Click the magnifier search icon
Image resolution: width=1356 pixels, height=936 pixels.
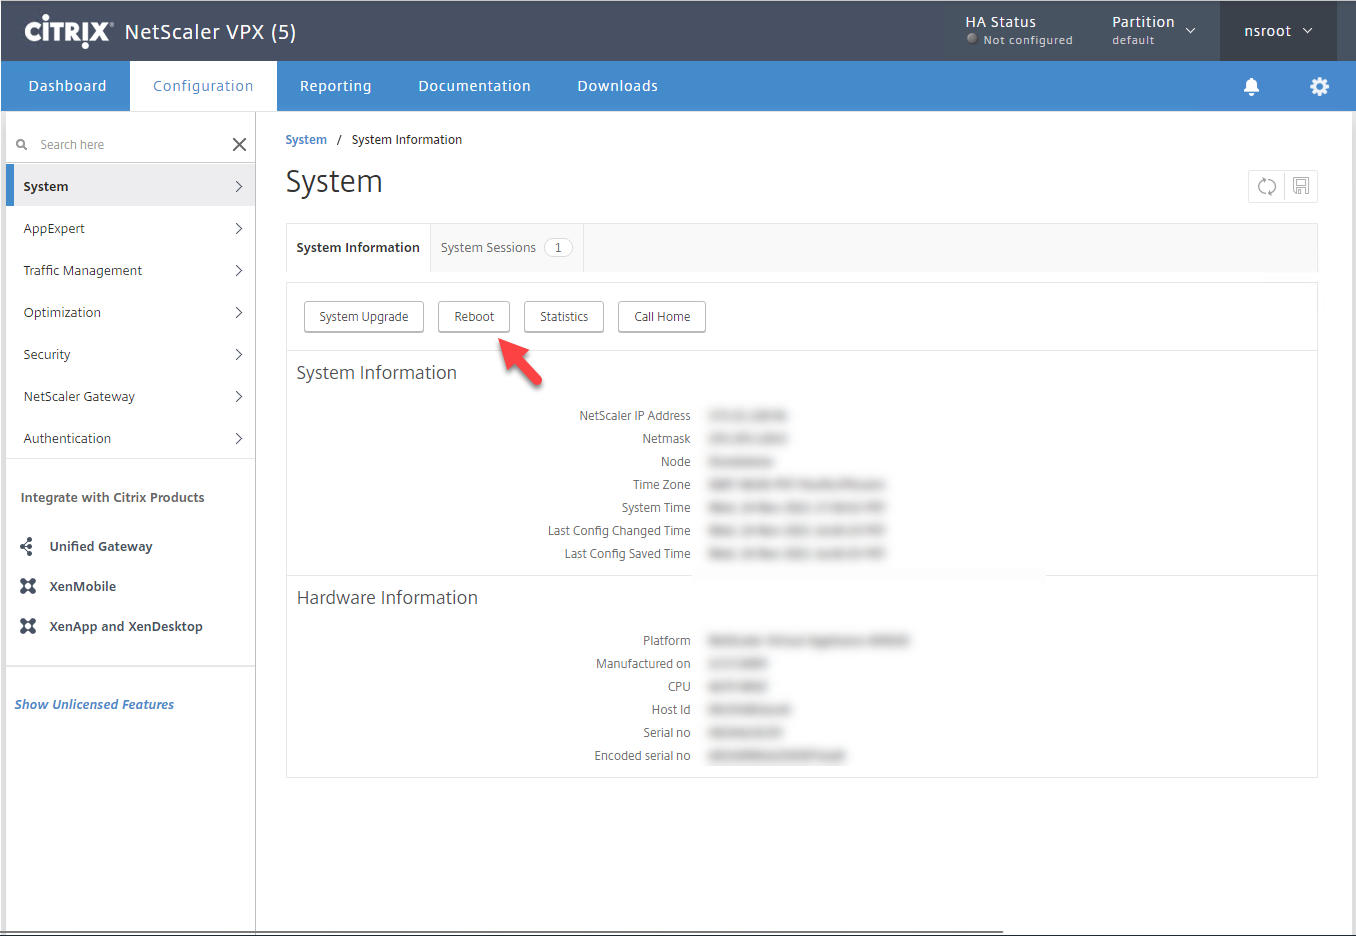[22, 145]
